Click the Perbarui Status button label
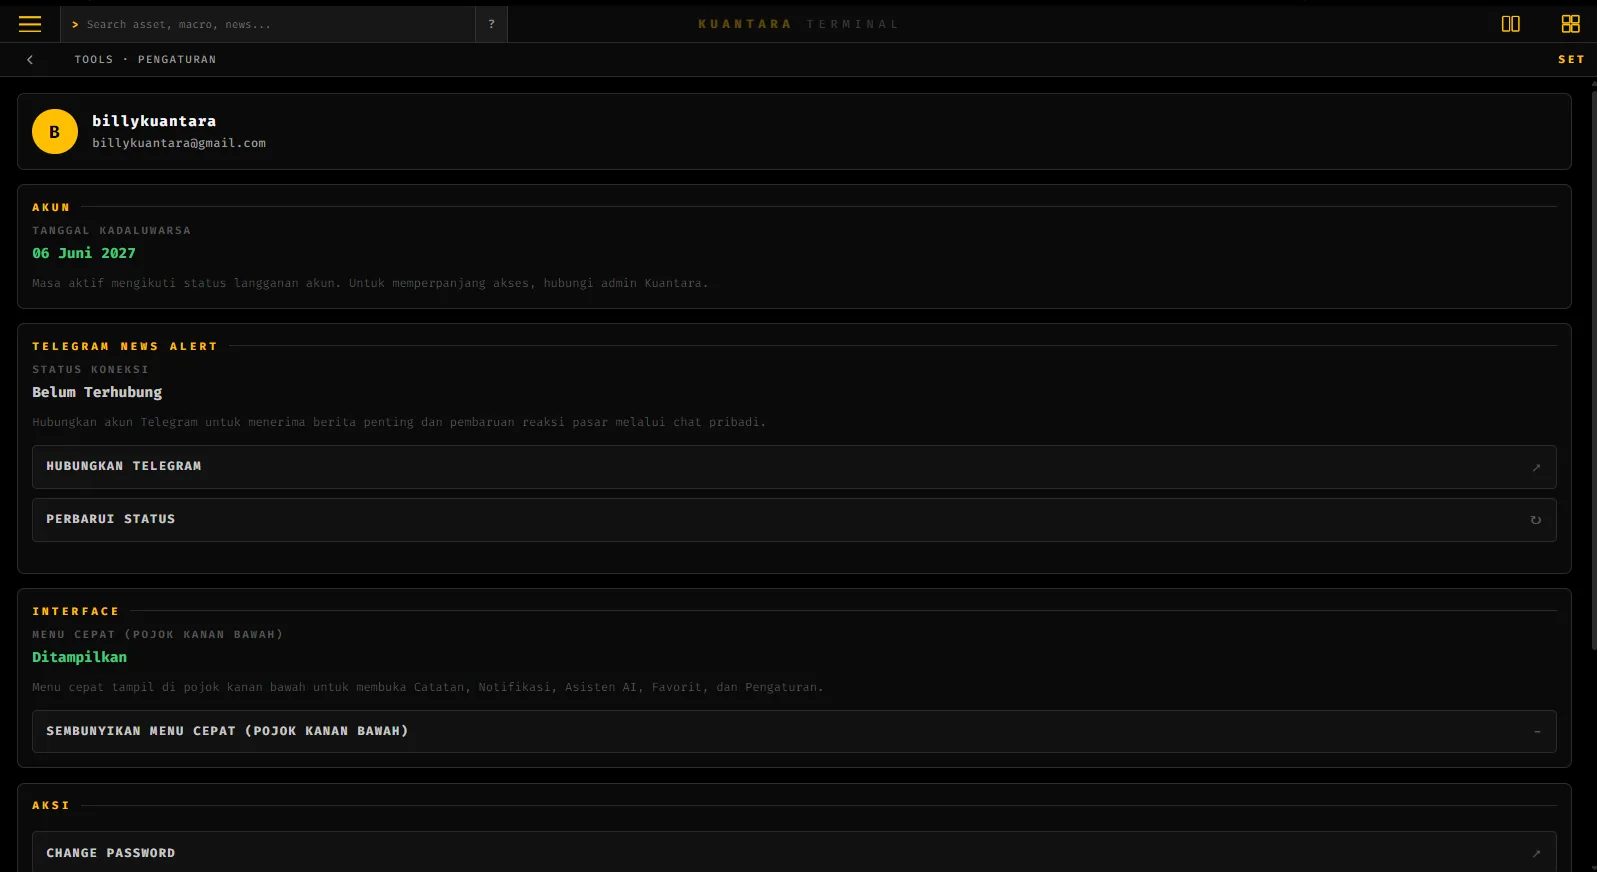 111,519
